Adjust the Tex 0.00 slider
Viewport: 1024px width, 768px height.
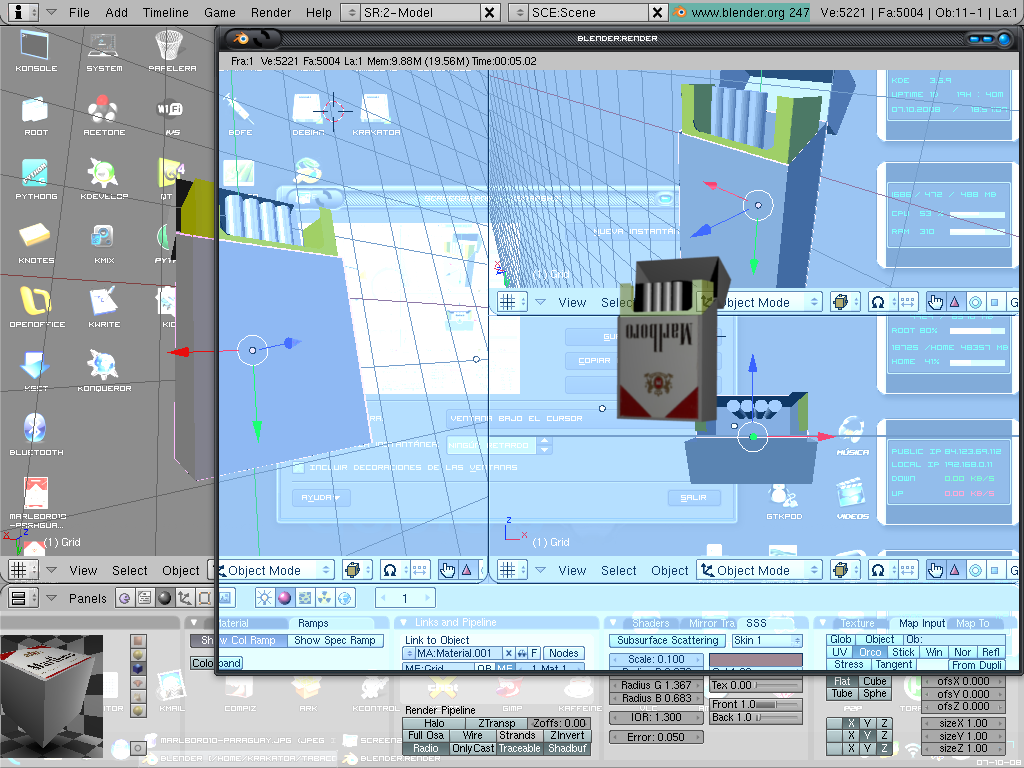click(756, 685)
